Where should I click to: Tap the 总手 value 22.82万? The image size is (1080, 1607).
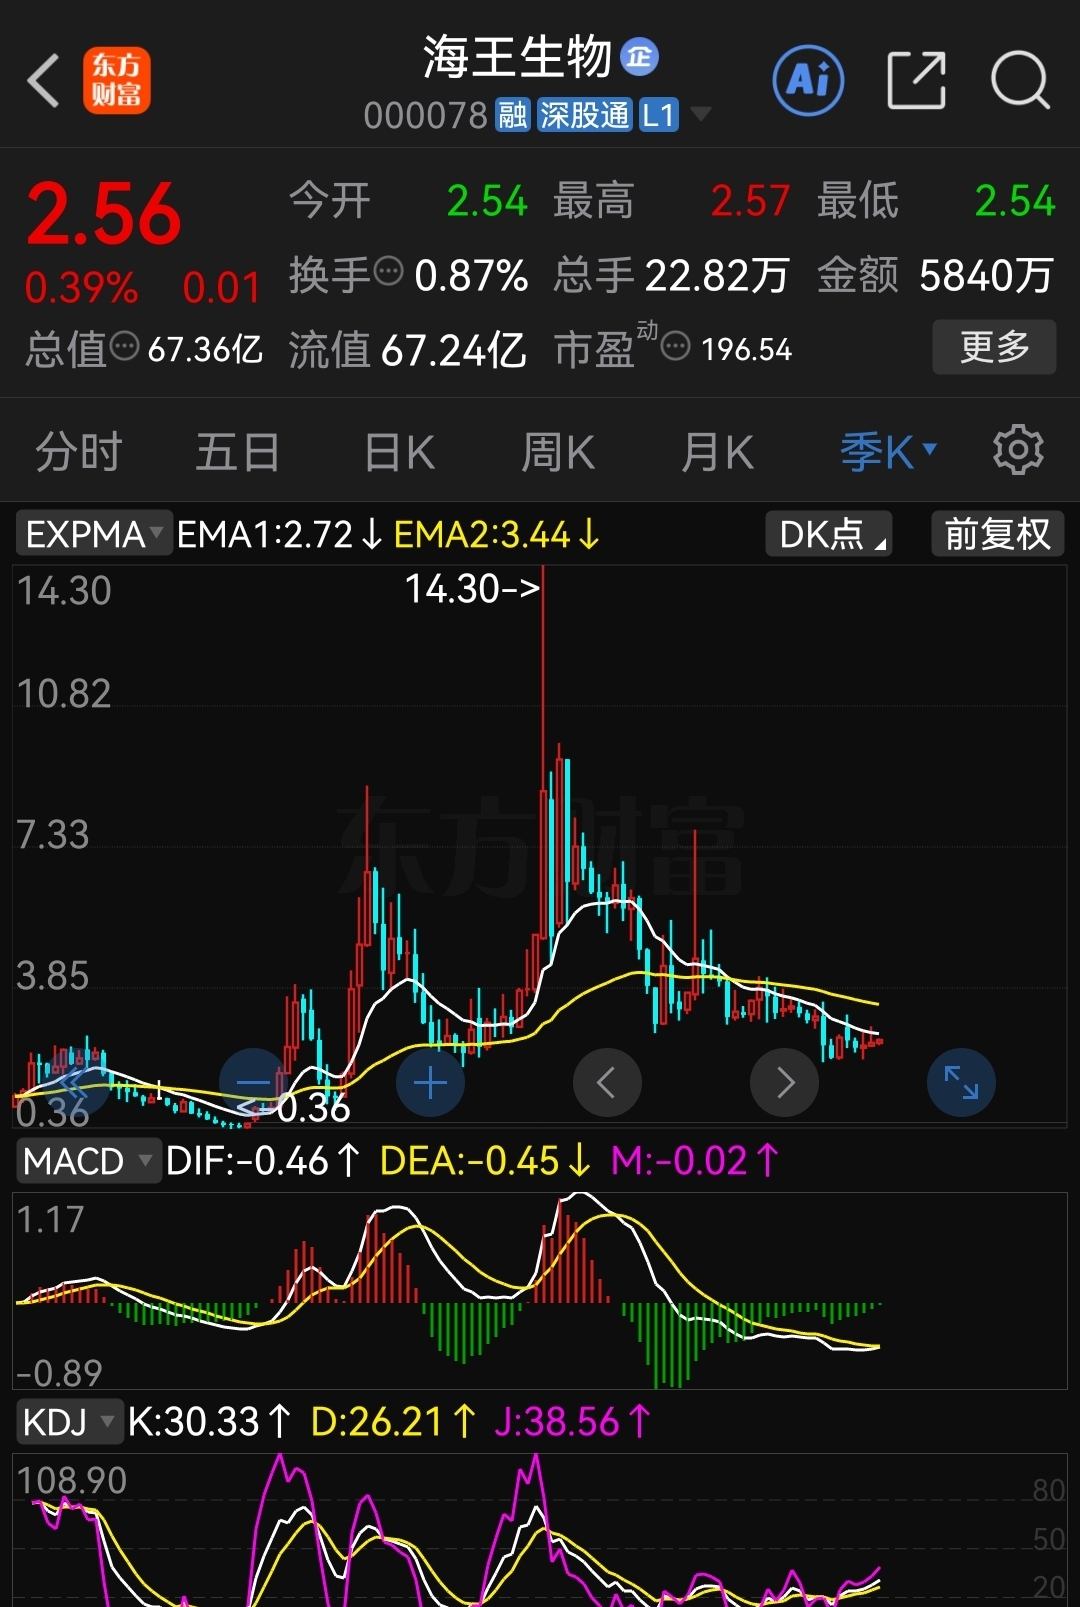click(x=717, y=275)
